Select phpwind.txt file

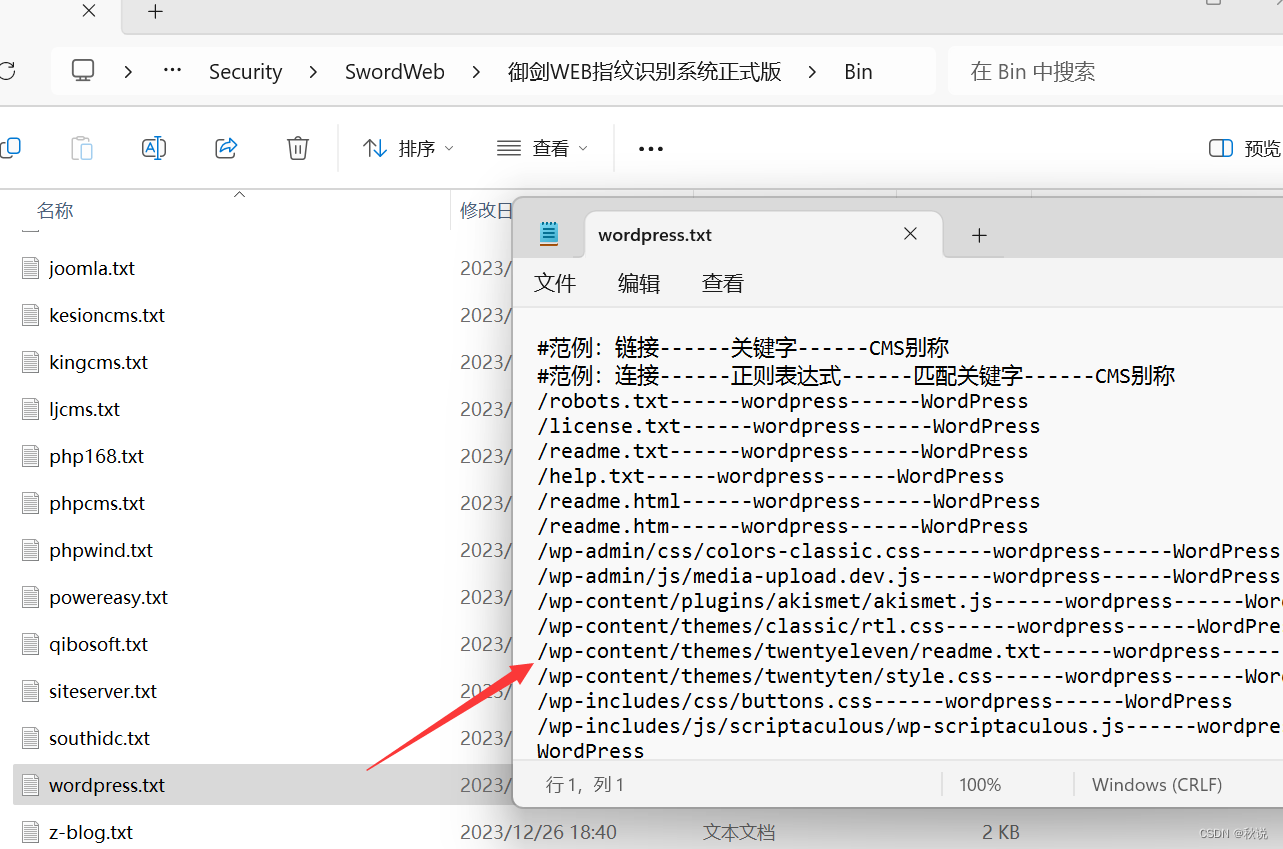pyautogui.click(x=101, y=550)
